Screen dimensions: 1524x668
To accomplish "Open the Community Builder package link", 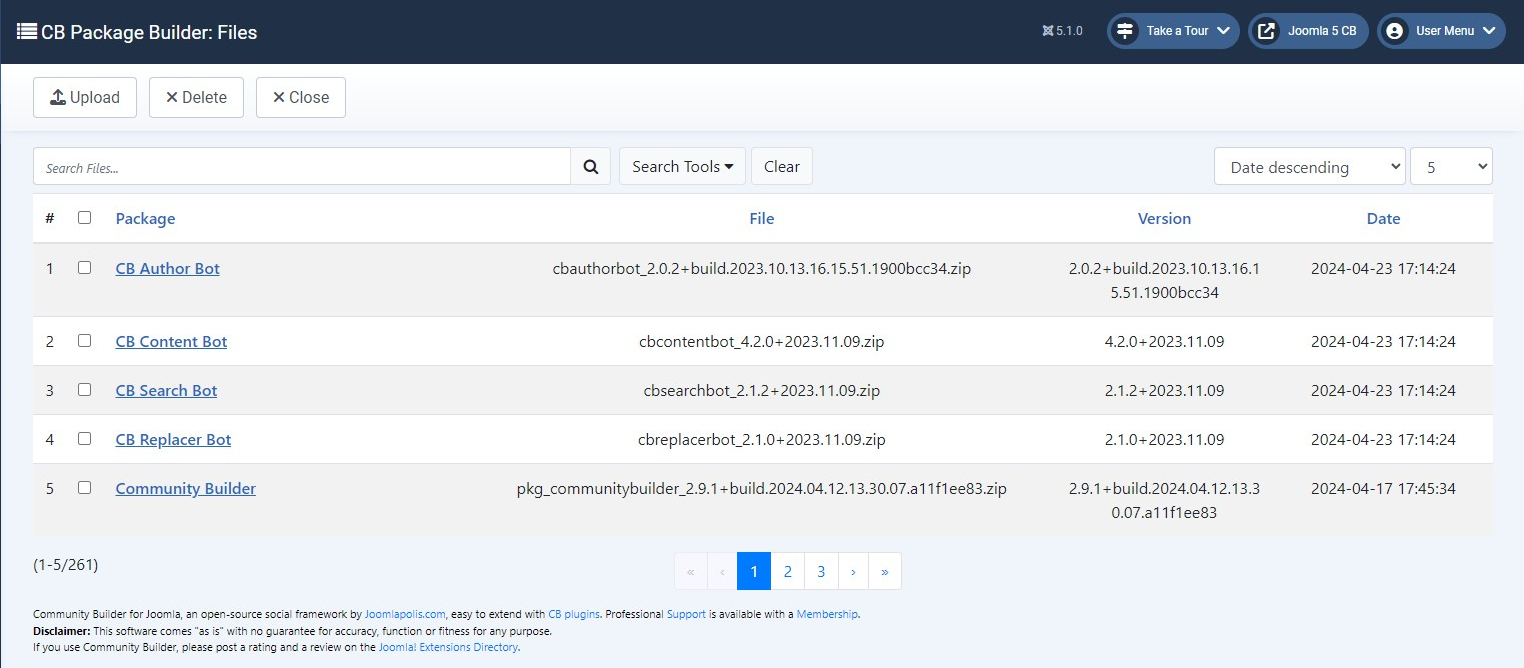I will (x=186, y=488).
